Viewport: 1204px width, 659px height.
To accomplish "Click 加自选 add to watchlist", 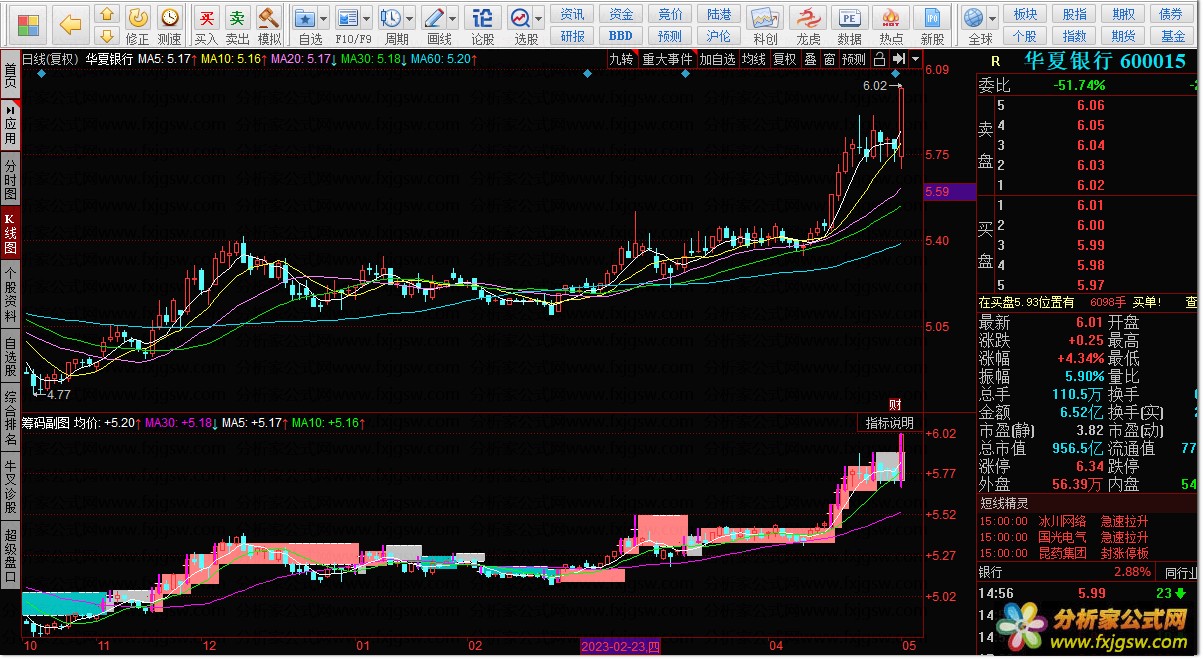I will click(x=717, y=59).
